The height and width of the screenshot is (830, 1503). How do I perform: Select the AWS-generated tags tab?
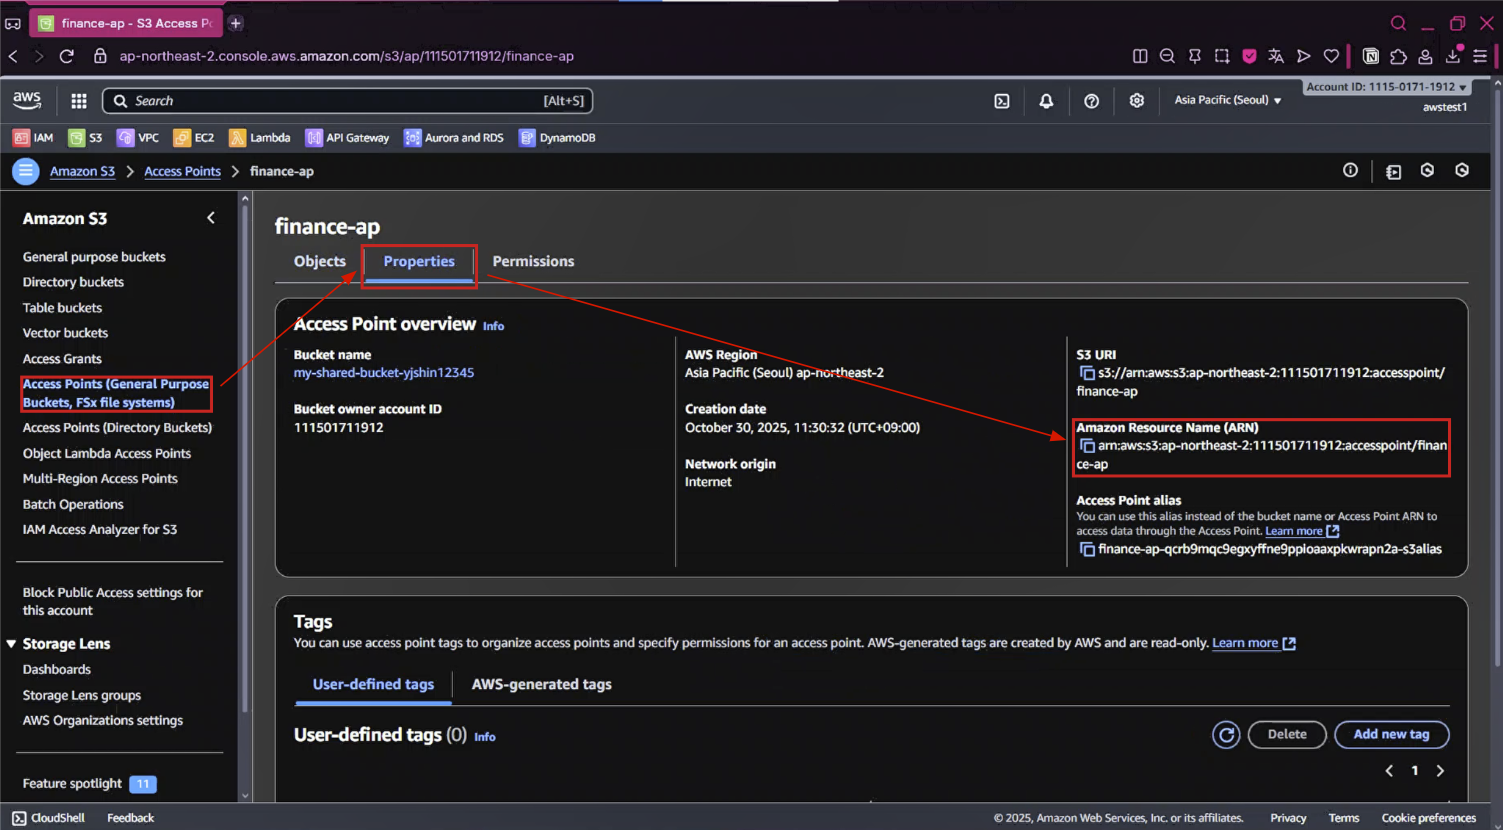[x=541, y=685]
